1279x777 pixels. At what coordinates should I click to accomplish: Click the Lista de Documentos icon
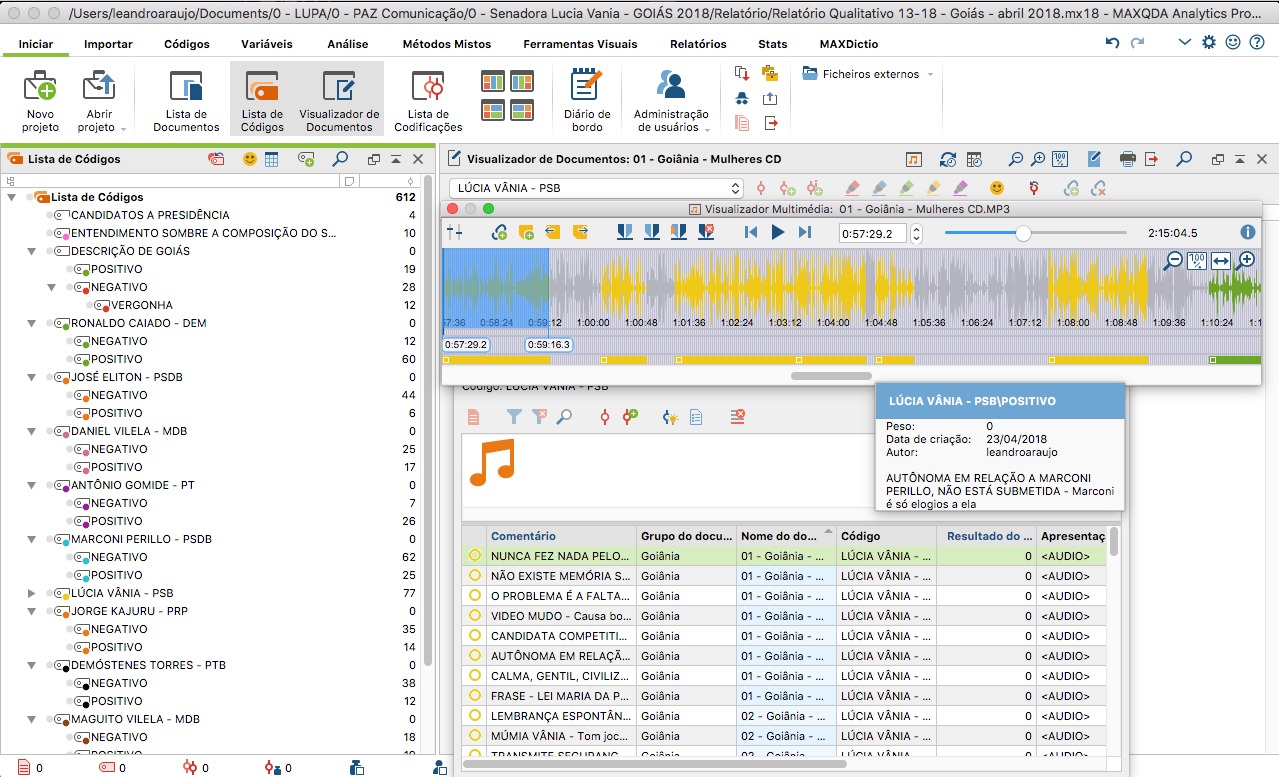[186, 100]
